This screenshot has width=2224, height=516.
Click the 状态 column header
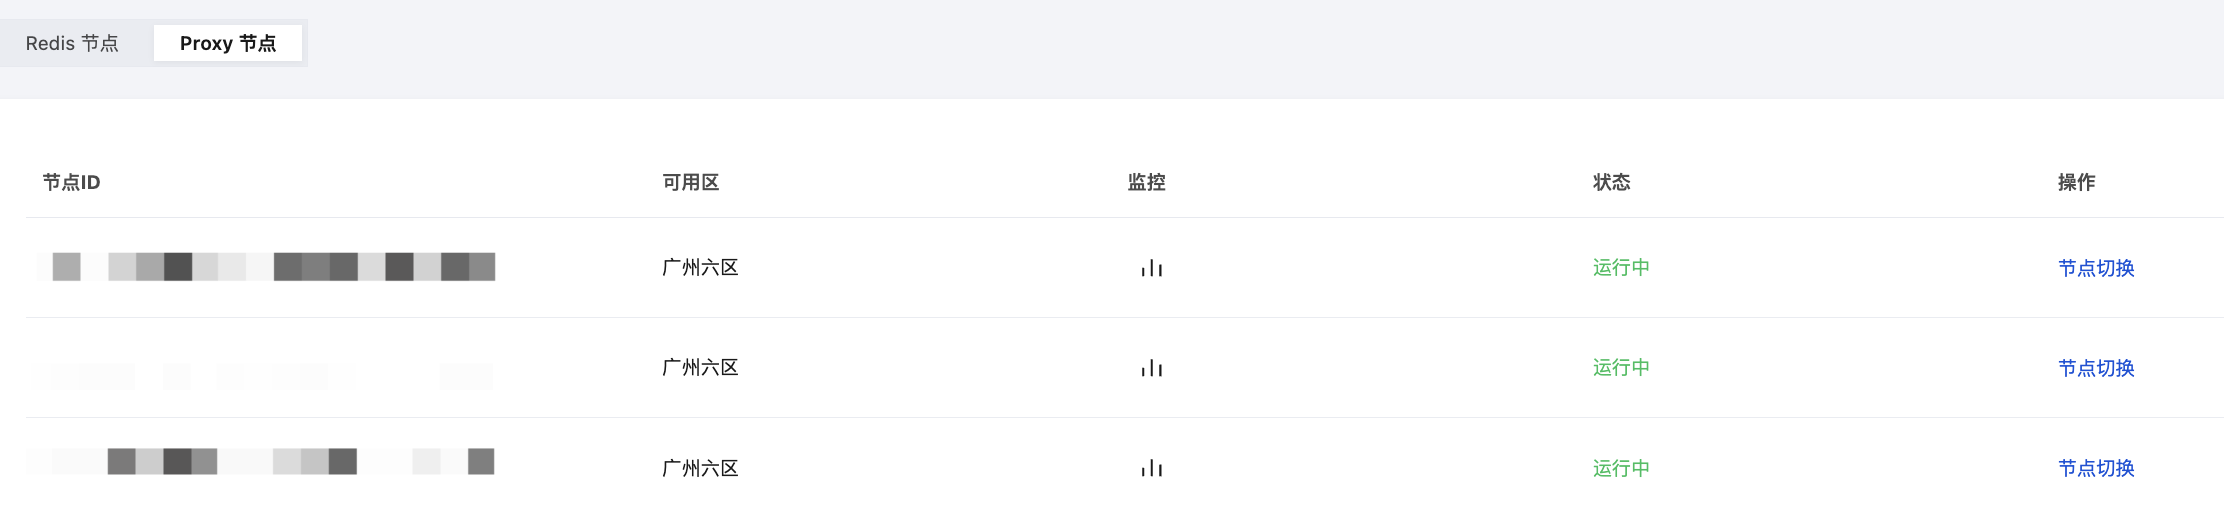(x=1611, y=182)
